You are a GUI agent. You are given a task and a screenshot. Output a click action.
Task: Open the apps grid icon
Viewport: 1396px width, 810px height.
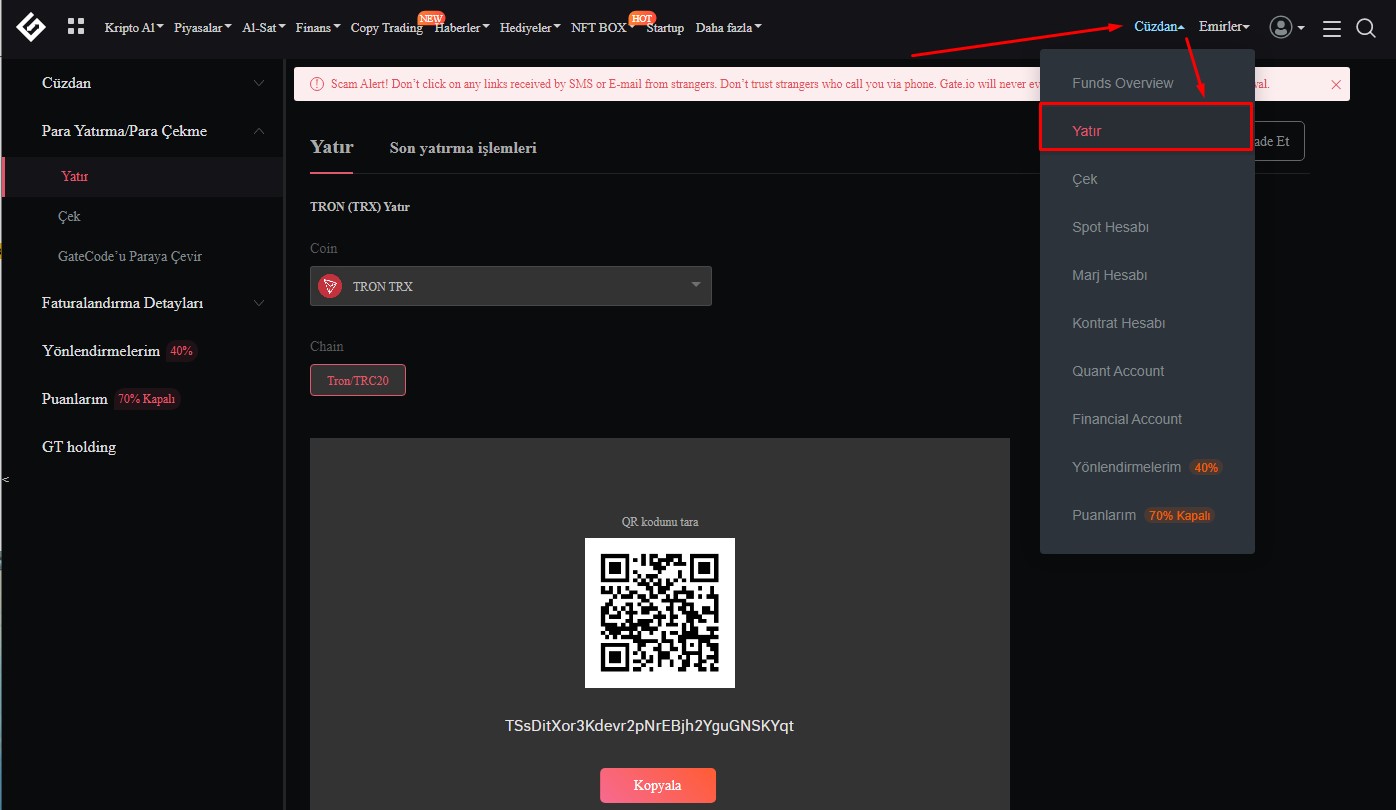tap(76, 27)
